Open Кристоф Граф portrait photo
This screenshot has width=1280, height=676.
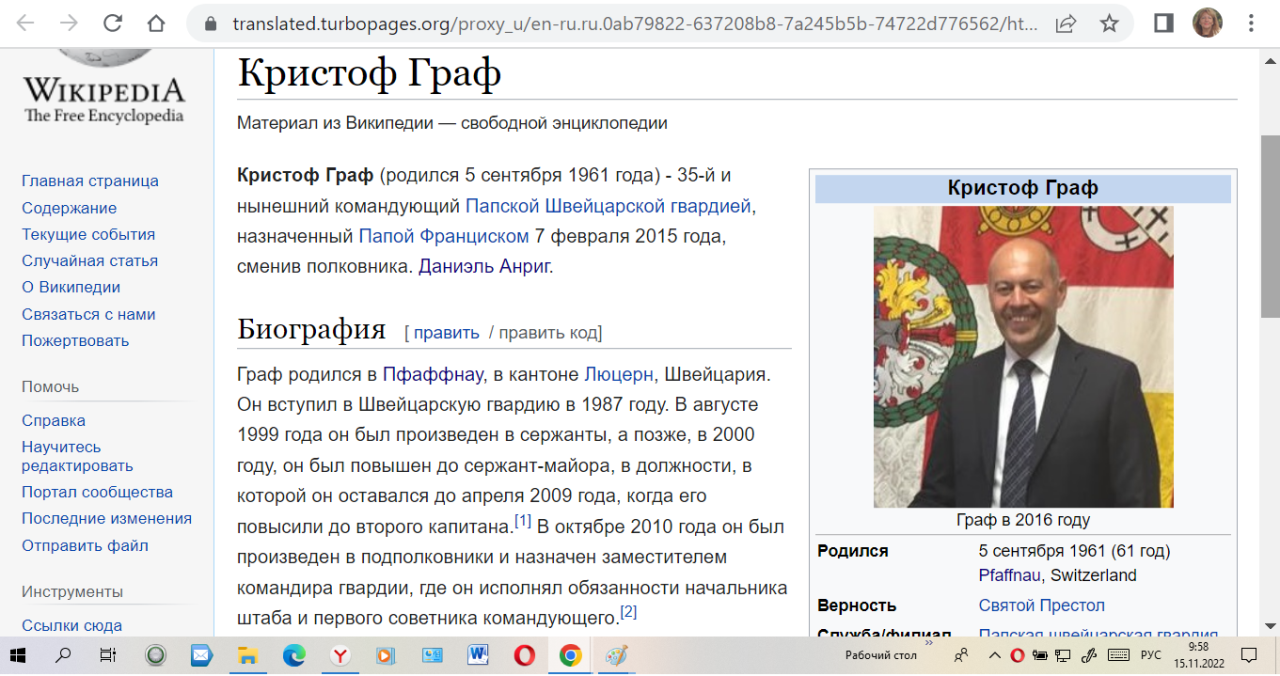tap(1023, 357)
